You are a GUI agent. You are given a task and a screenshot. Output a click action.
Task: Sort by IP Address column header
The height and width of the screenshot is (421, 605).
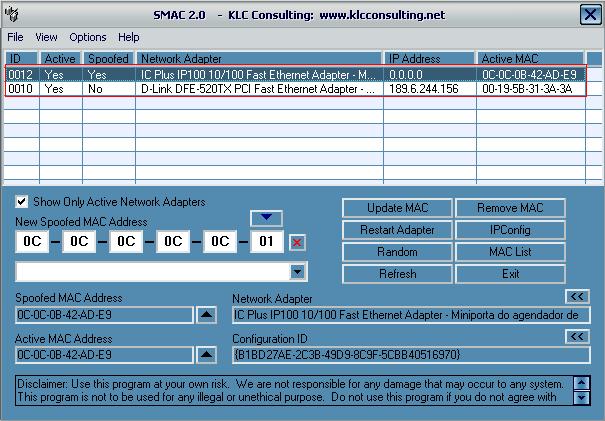pos(429,59)
